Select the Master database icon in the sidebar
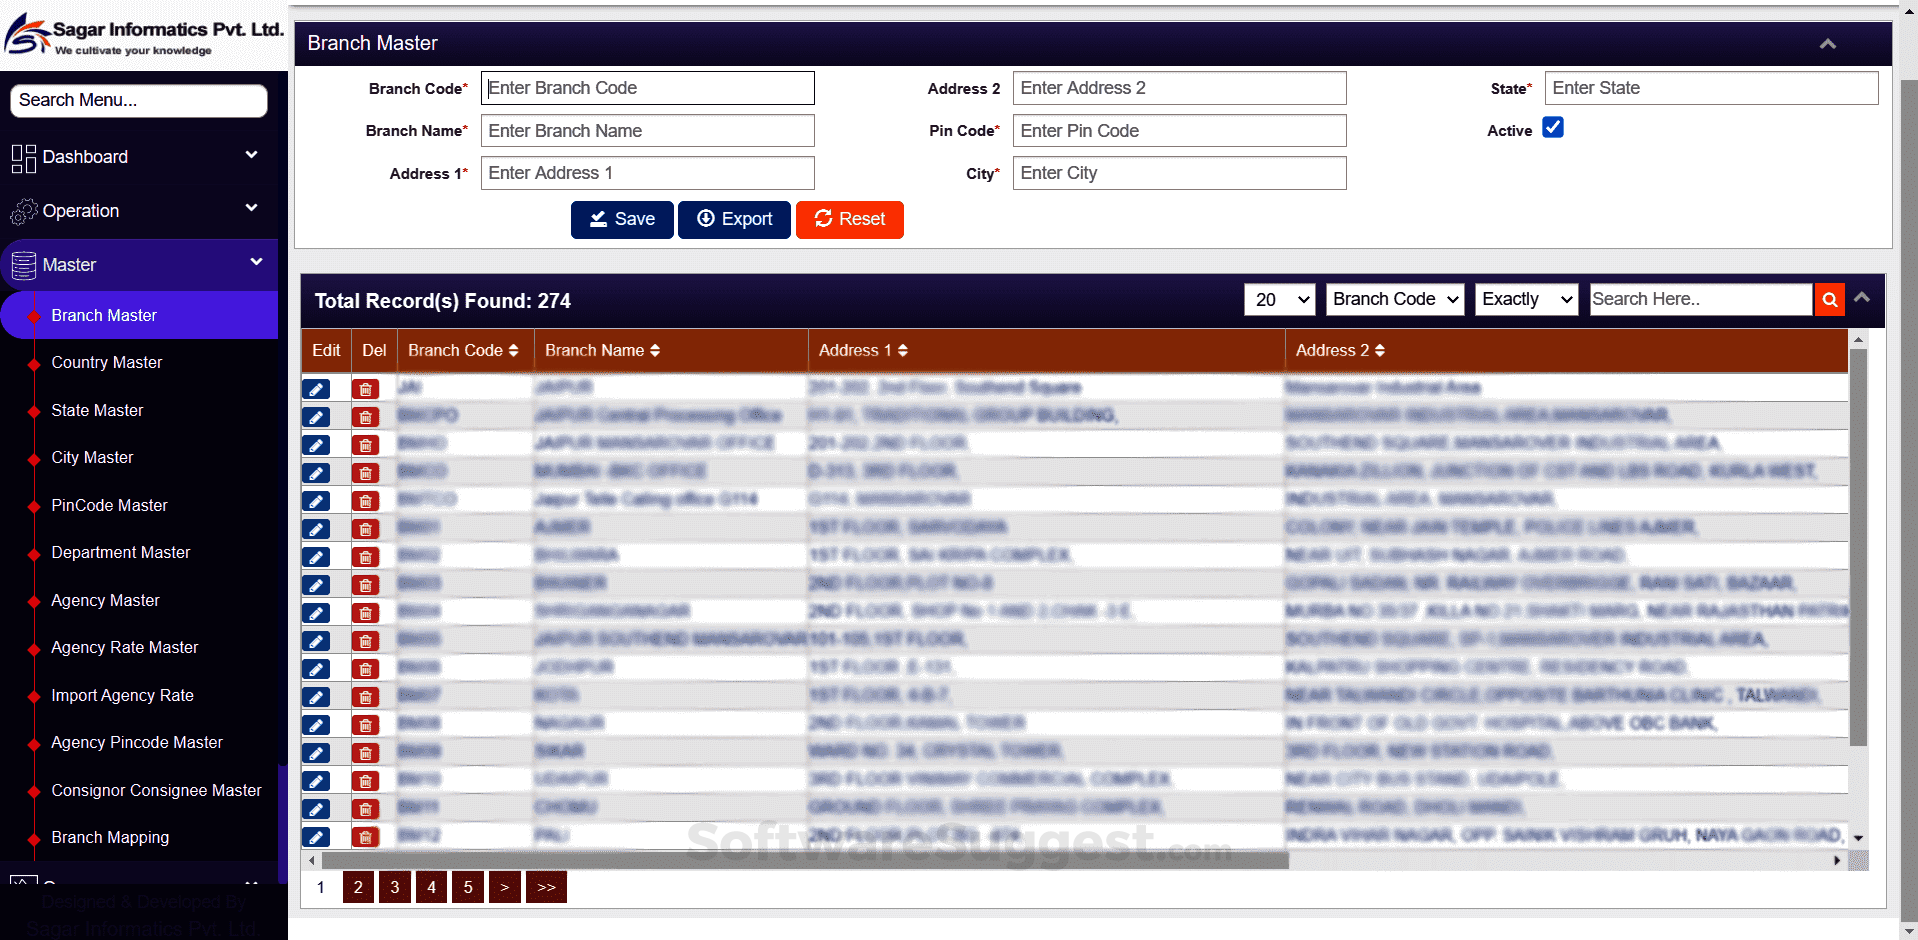1918x940 pixels. [23, 264]
